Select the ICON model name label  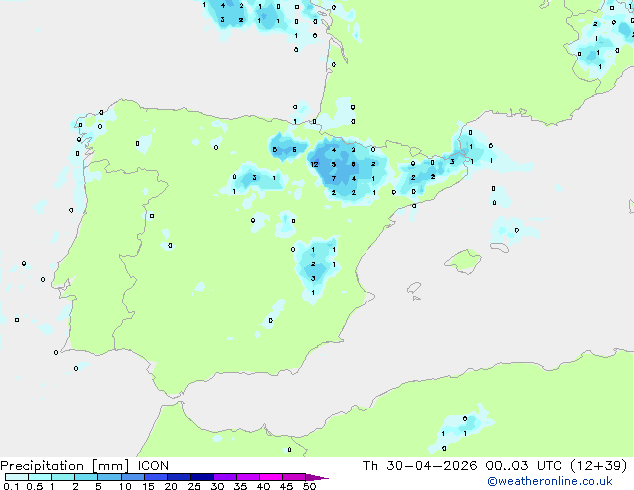pyautogui.click(x=153, y=466)
